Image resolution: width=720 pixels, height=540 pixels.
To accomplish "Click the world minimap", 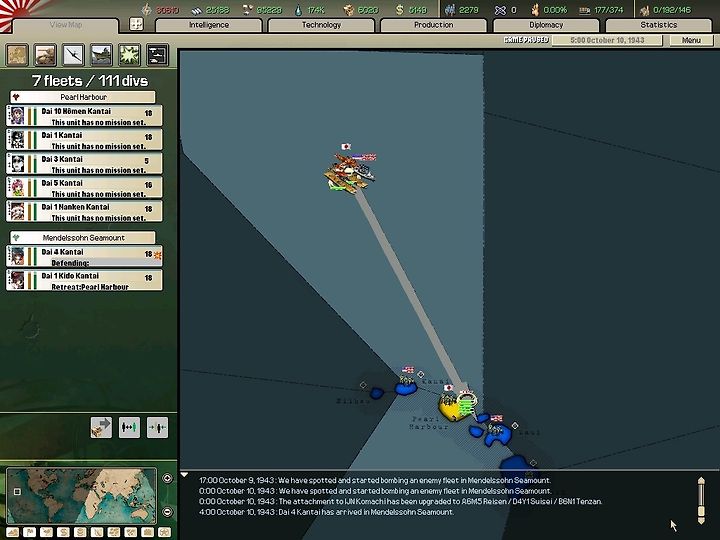I will [x=82, y=496].
